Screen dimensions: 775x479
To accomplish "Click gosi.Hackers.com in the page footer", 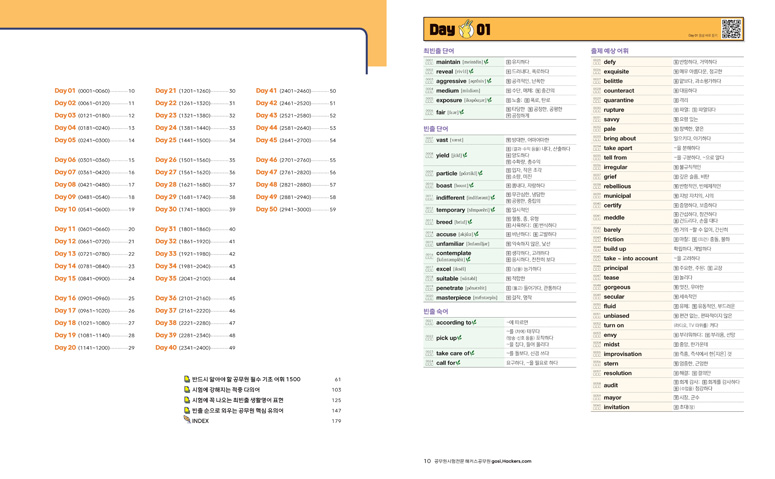I will [511, 461].
